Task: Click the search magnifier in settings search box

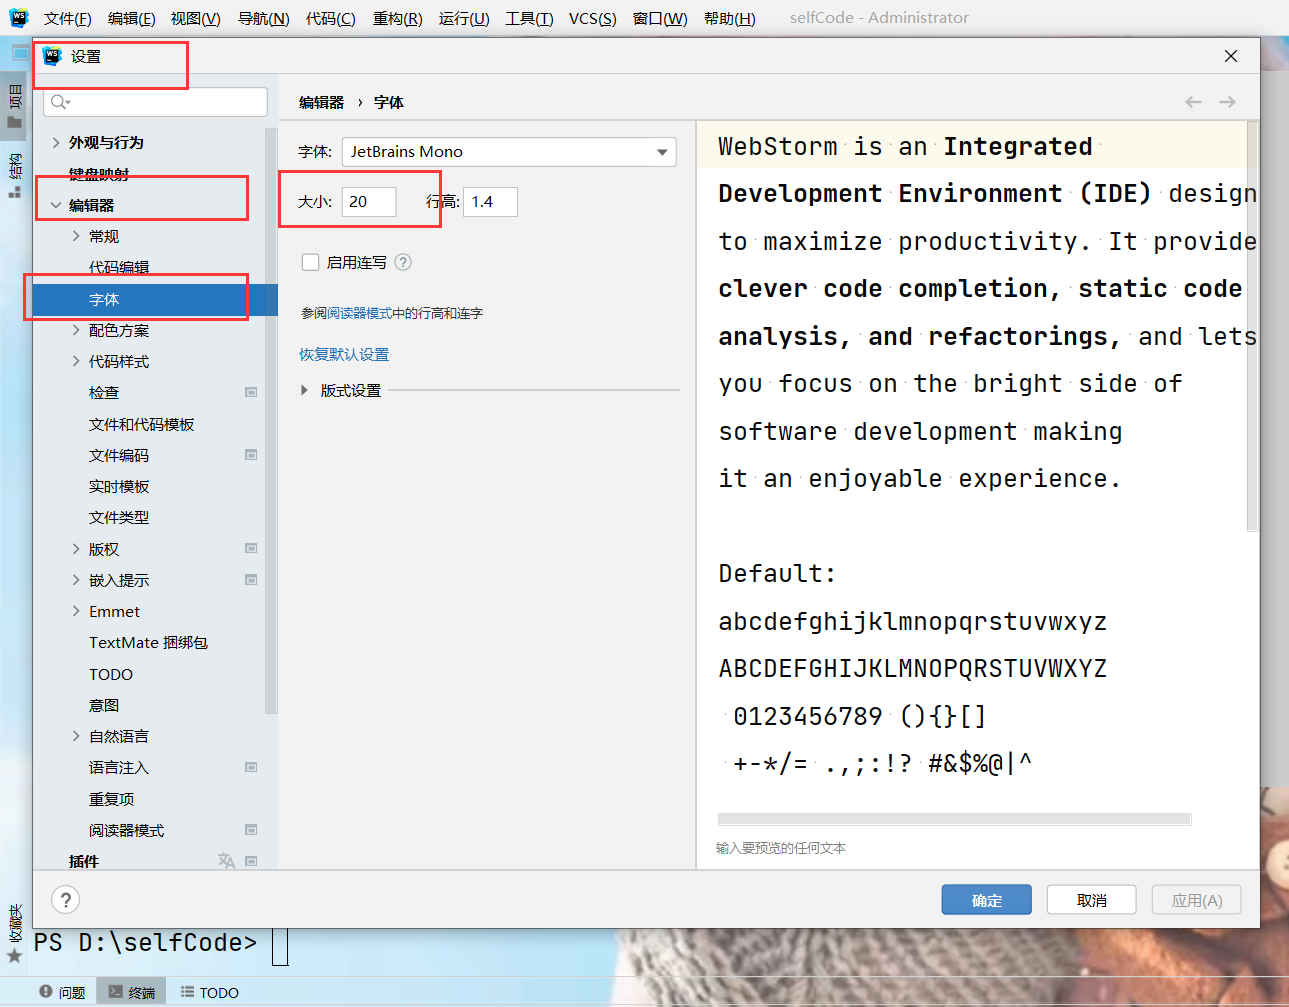Action: click(56, 102)
